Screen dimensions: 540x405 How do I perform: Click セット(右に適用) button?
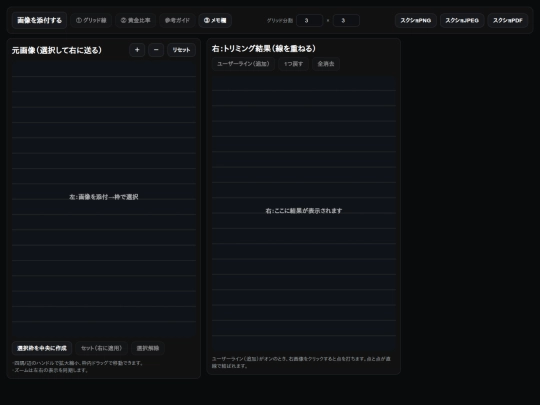[101, 348]
